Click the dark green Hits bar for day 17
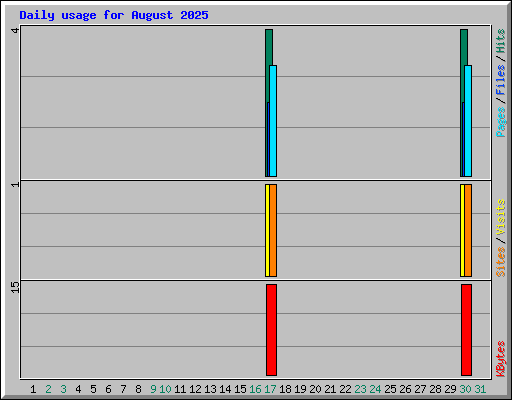 point(269,47)
